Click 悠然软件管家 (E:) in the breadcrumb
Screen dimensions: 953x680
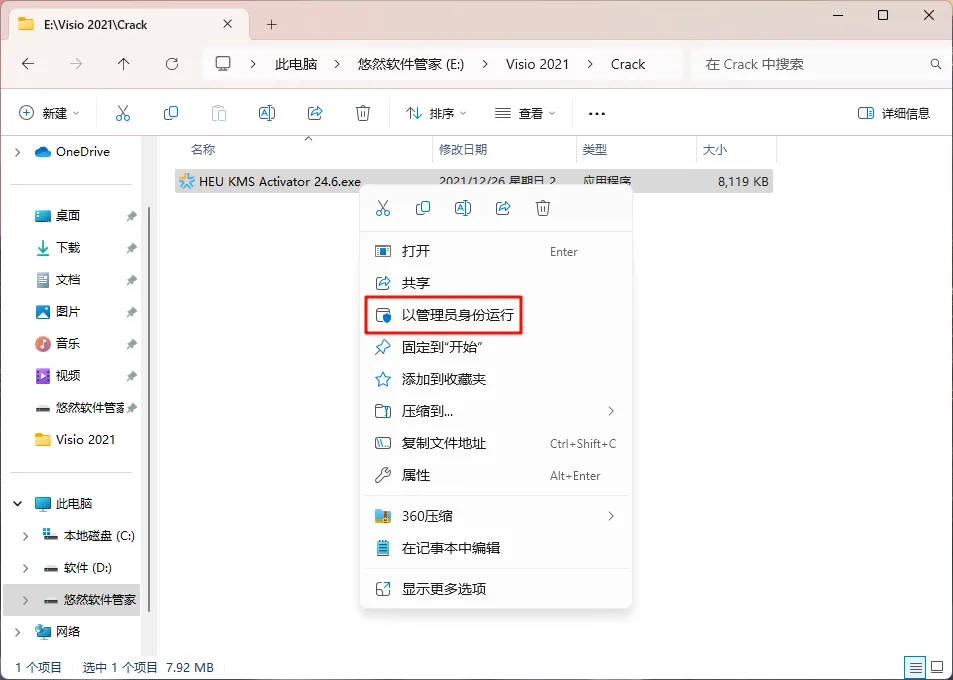(x=411, y=64)
